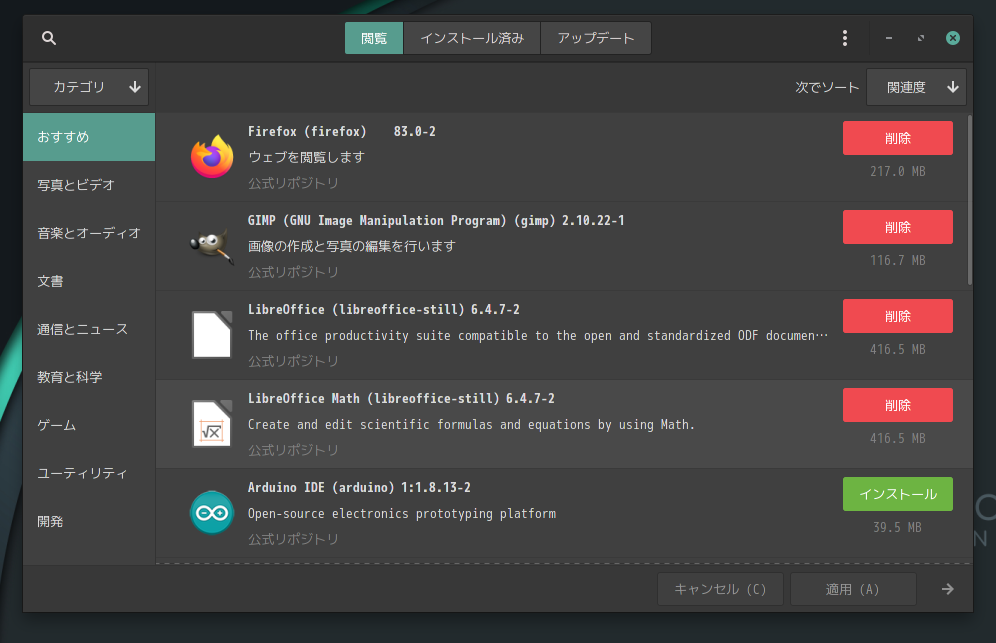Click the LibreOffice Math formula icon
This screenshot has width=996, height=643.
pos(212,424)
